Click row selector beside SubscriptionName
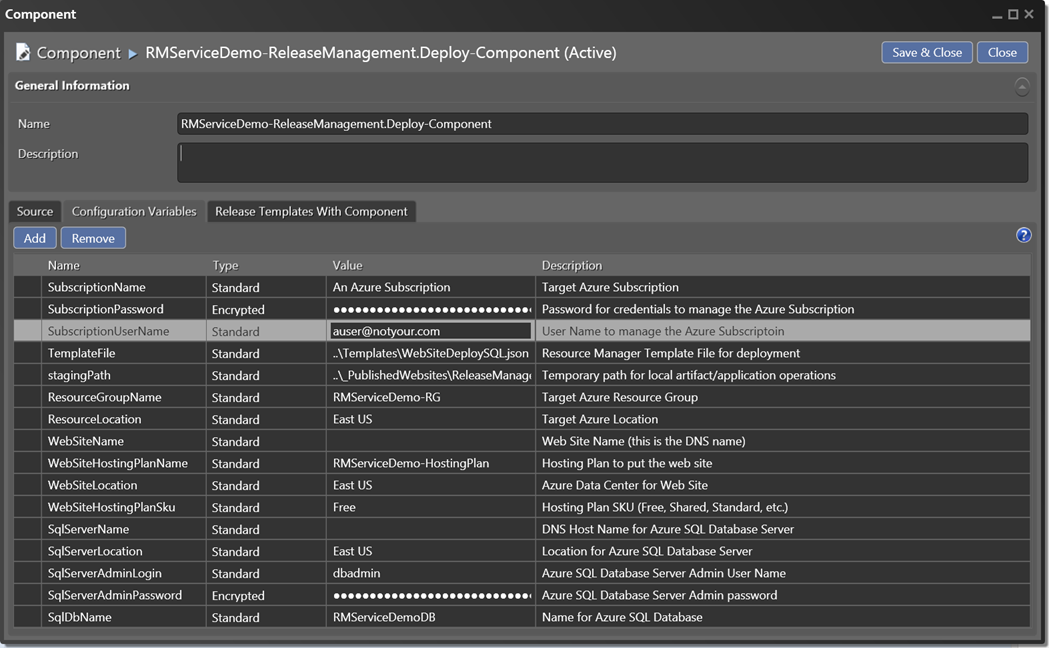 tap(27, 287)
